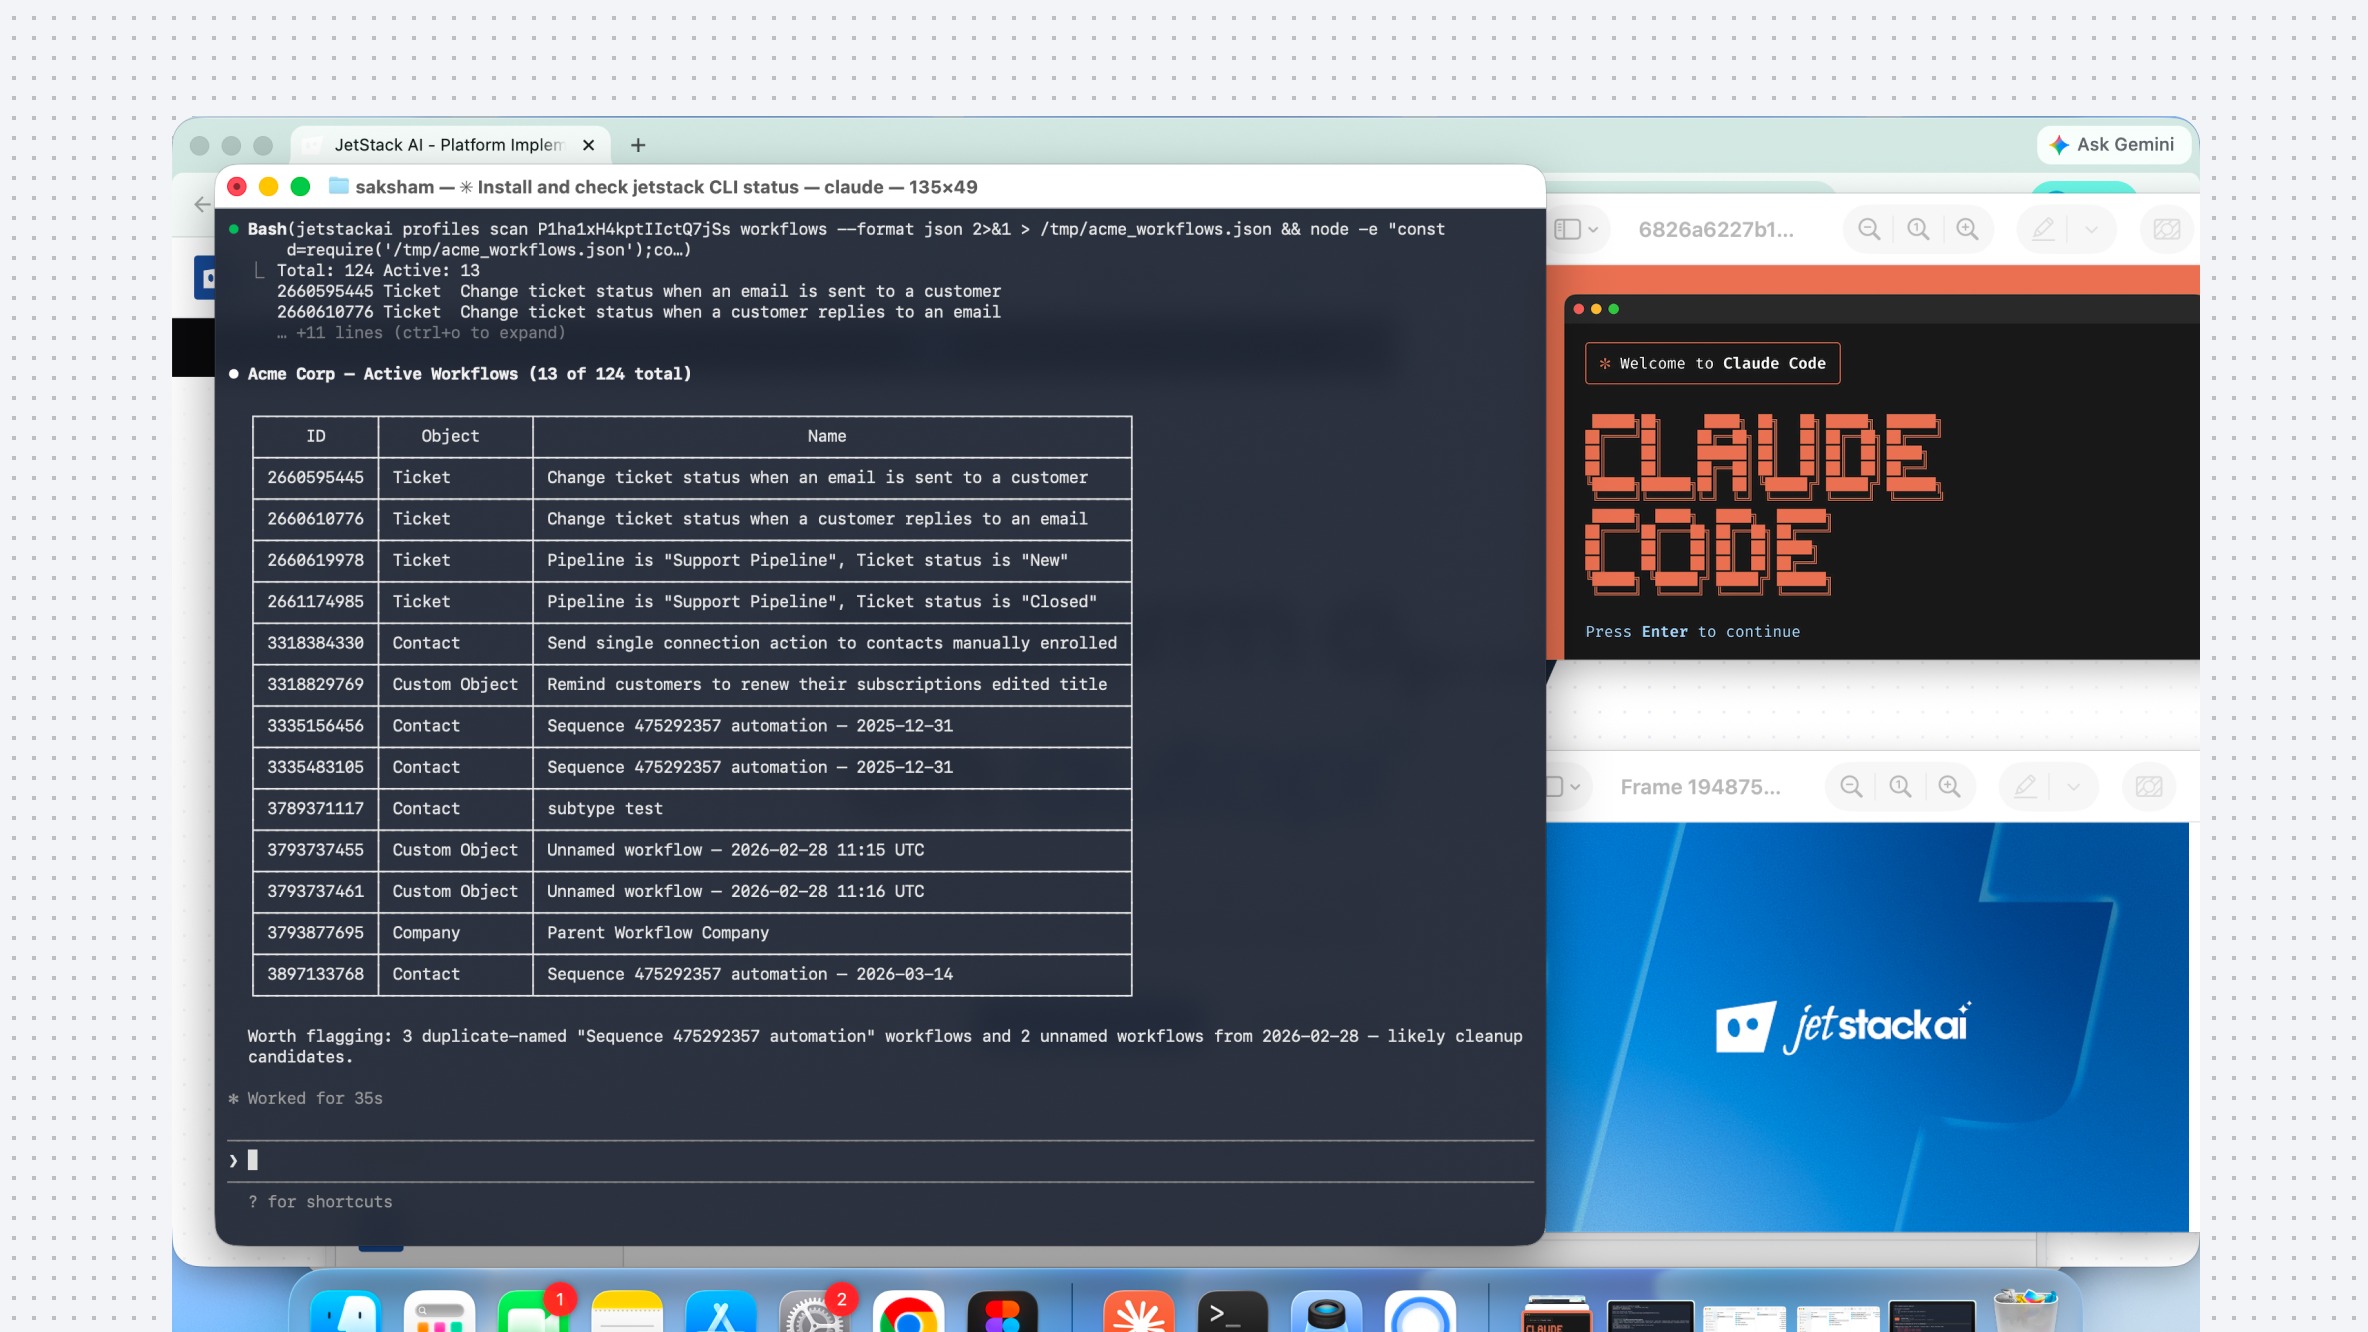Click 'Unnamed workflow – 2026-02-28 11:15 UTC' name
Viewport: 2368px width, 1332px height.
tap(735, 849)
